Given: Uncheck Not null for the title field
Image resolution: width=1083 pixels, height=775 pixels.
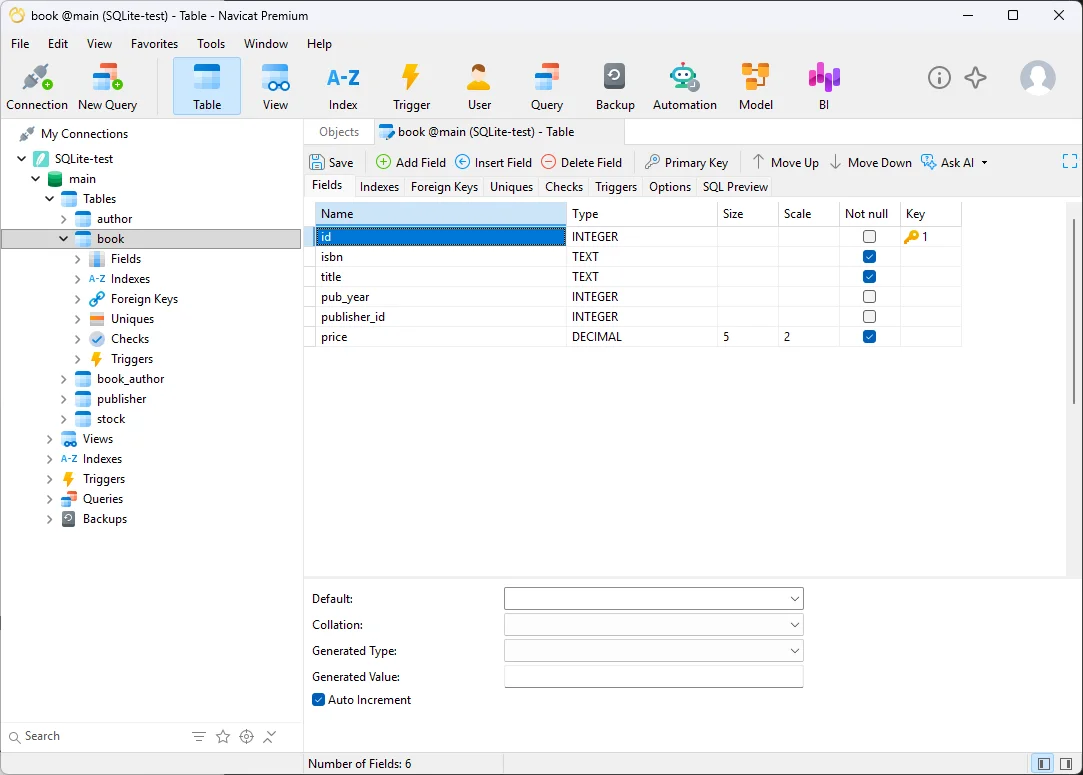Looking at the screenshot, I should pyautogui.click(x=870, y=277).
